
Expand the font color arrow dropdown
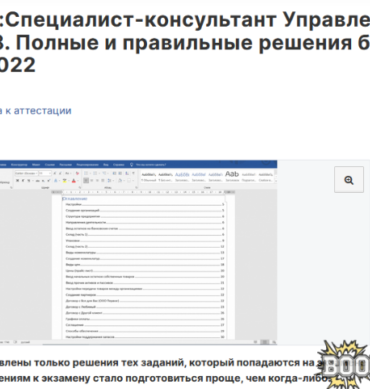[78, 180]
